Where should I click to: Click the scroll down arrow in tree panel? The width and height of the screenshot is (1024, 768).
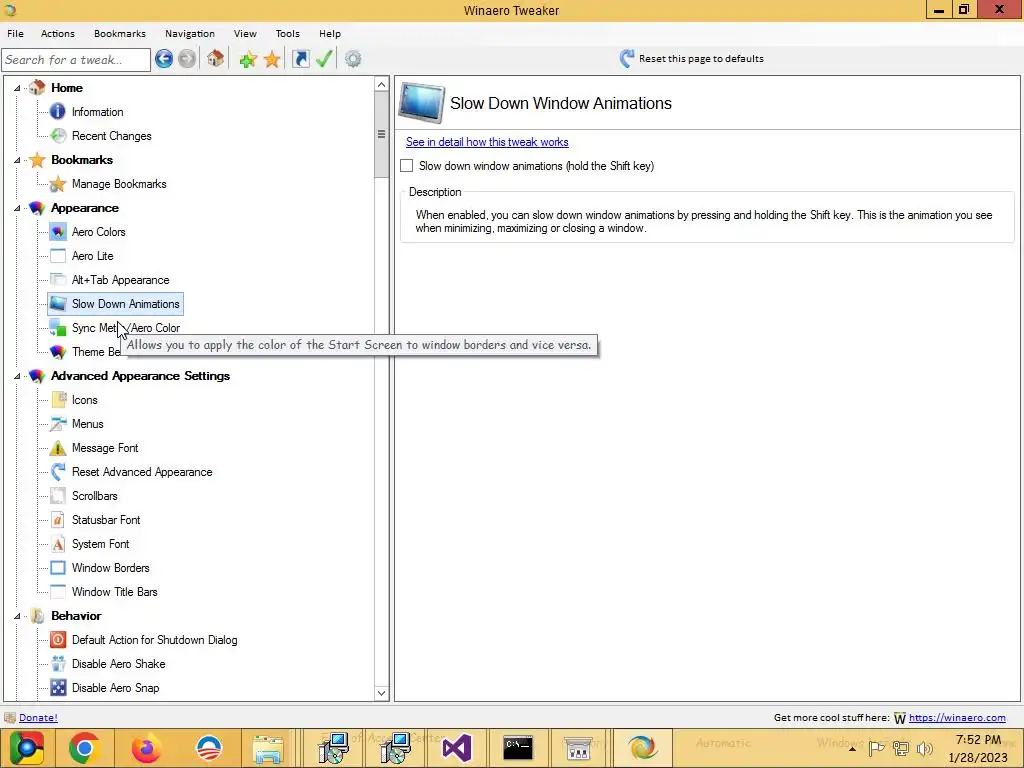pos(381,693)
